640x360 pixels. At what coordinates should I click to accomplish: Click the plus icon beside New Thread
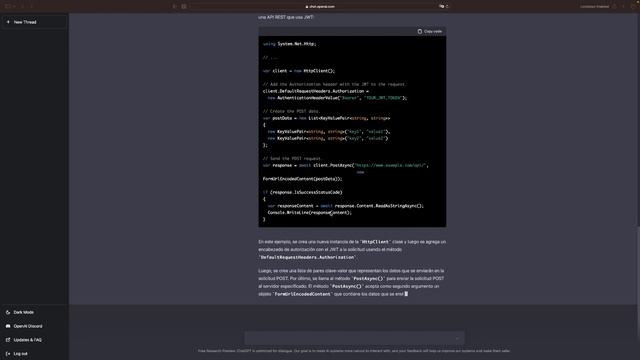[8, 22]
